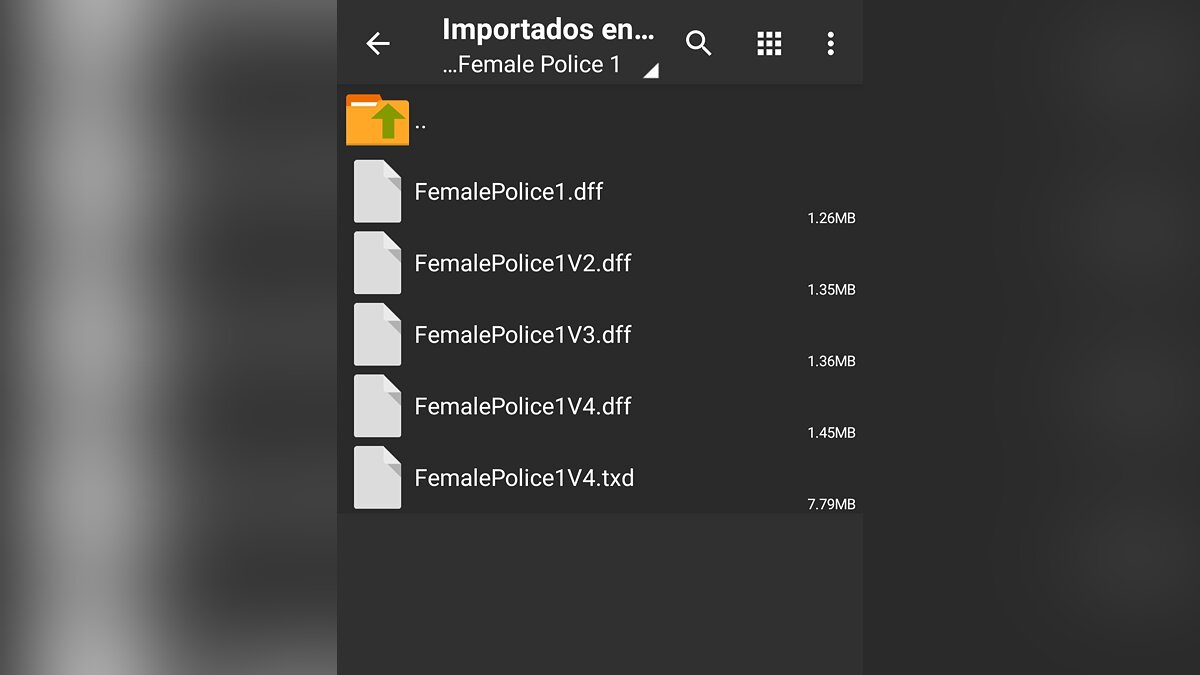Viewport: 1200px width, 675px height.
Task: Click the FemalePolice1.dff file icon
Action: coord(378,191)
